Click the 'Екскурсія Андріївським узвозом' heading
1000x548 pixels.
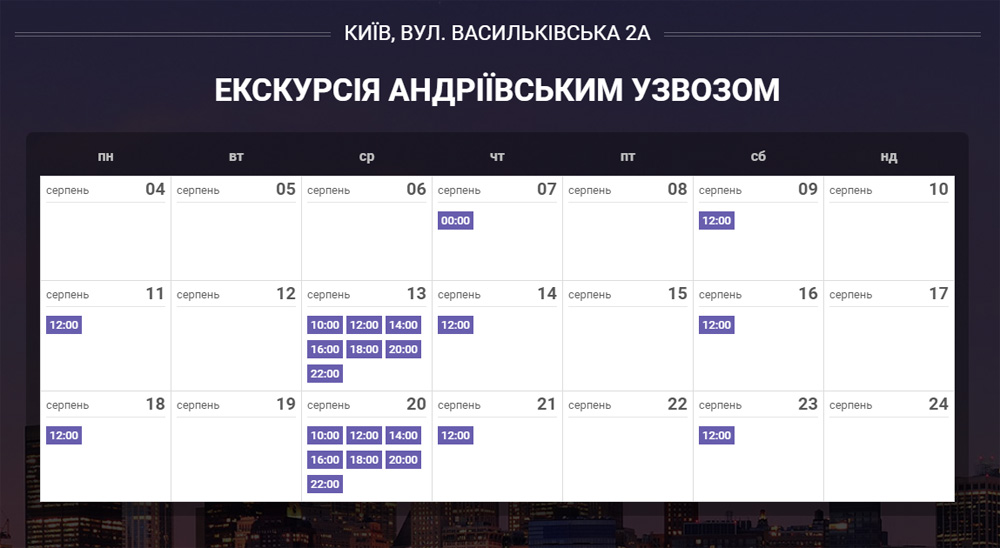point(497,90)
